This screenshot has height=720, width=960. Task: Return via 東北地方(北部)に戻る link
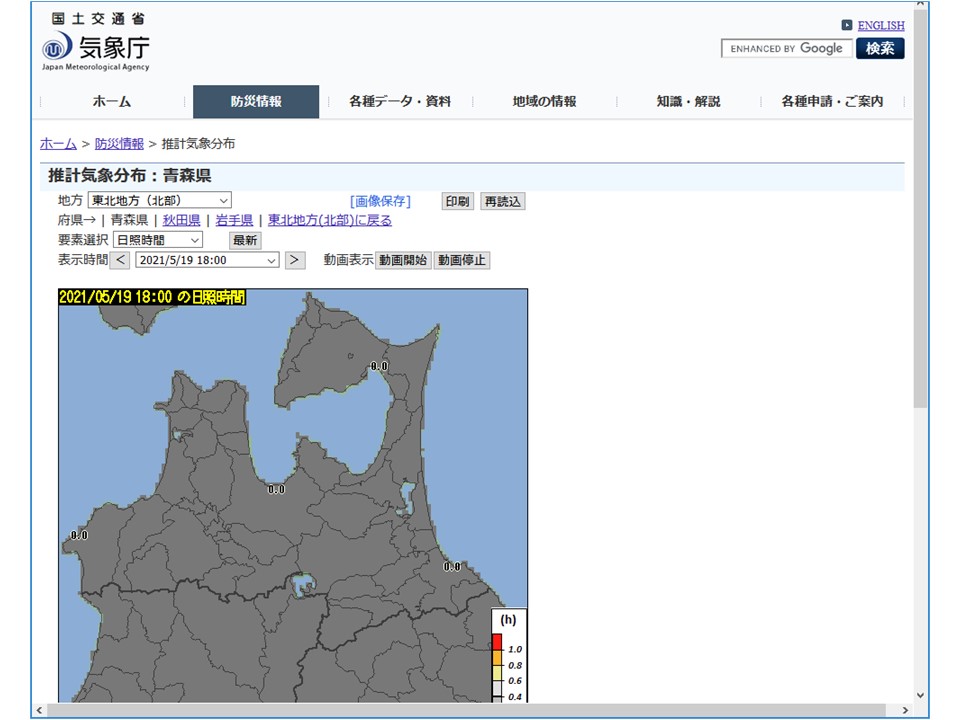tap(329, 220)
